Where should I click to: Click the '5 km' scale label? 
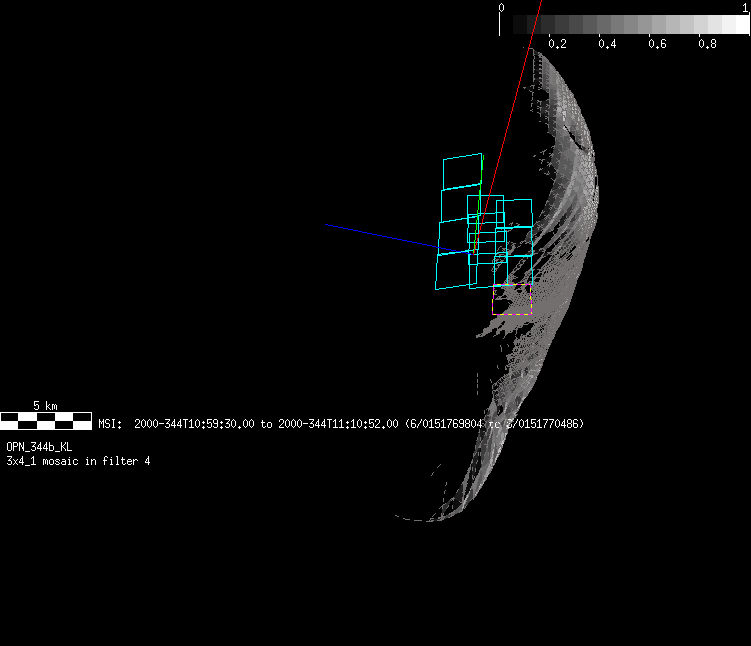click(x=45, y=405)
